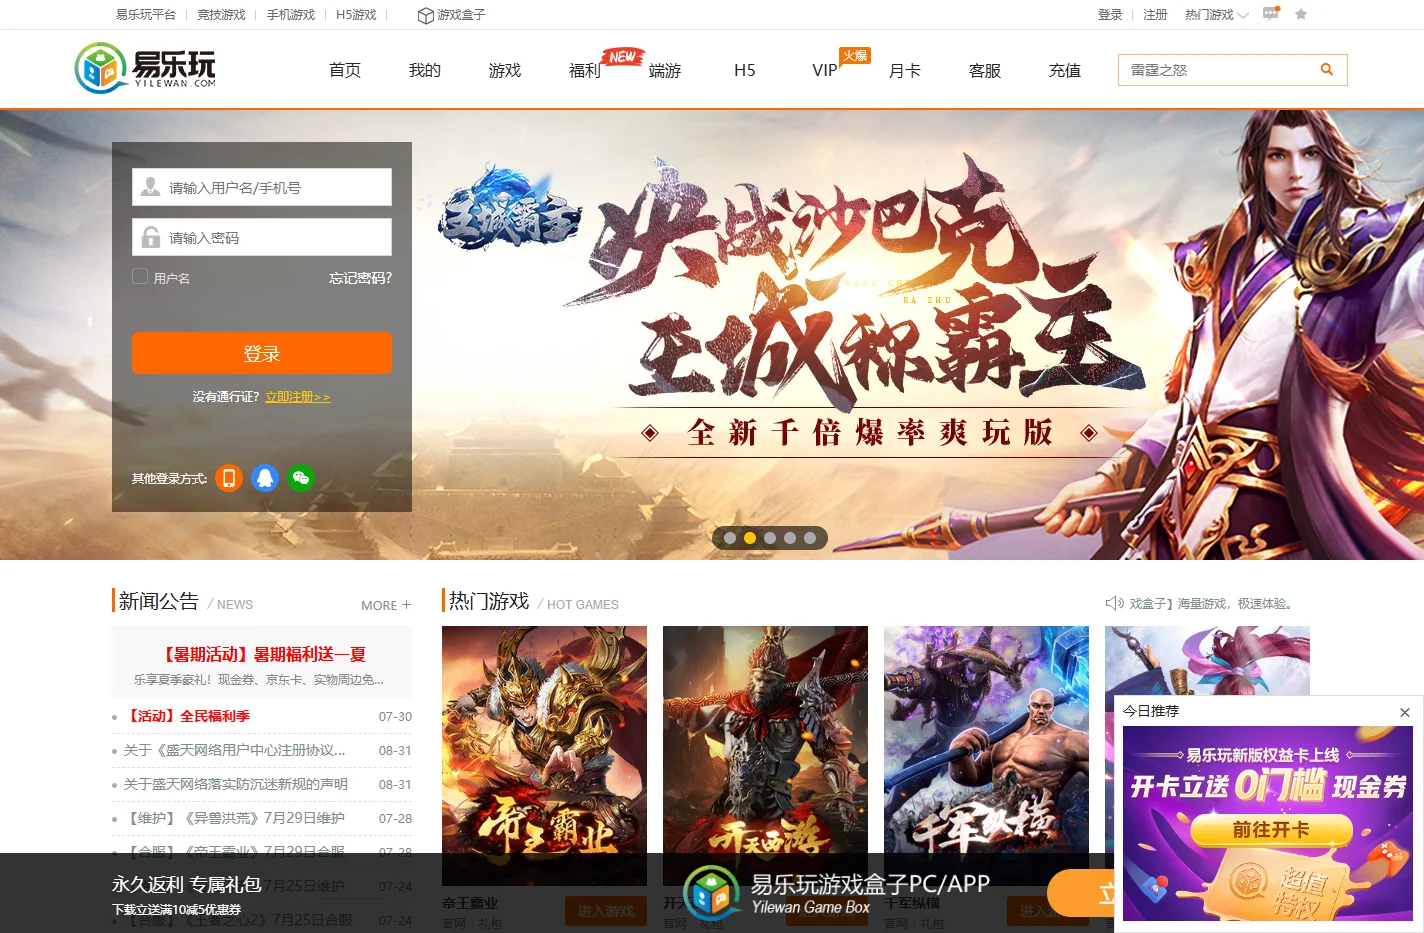The width and height of the screenshot is (1424, 933).
Task: Open the VIP nav item
Action: pyautogui.click(x=825, y=70)
